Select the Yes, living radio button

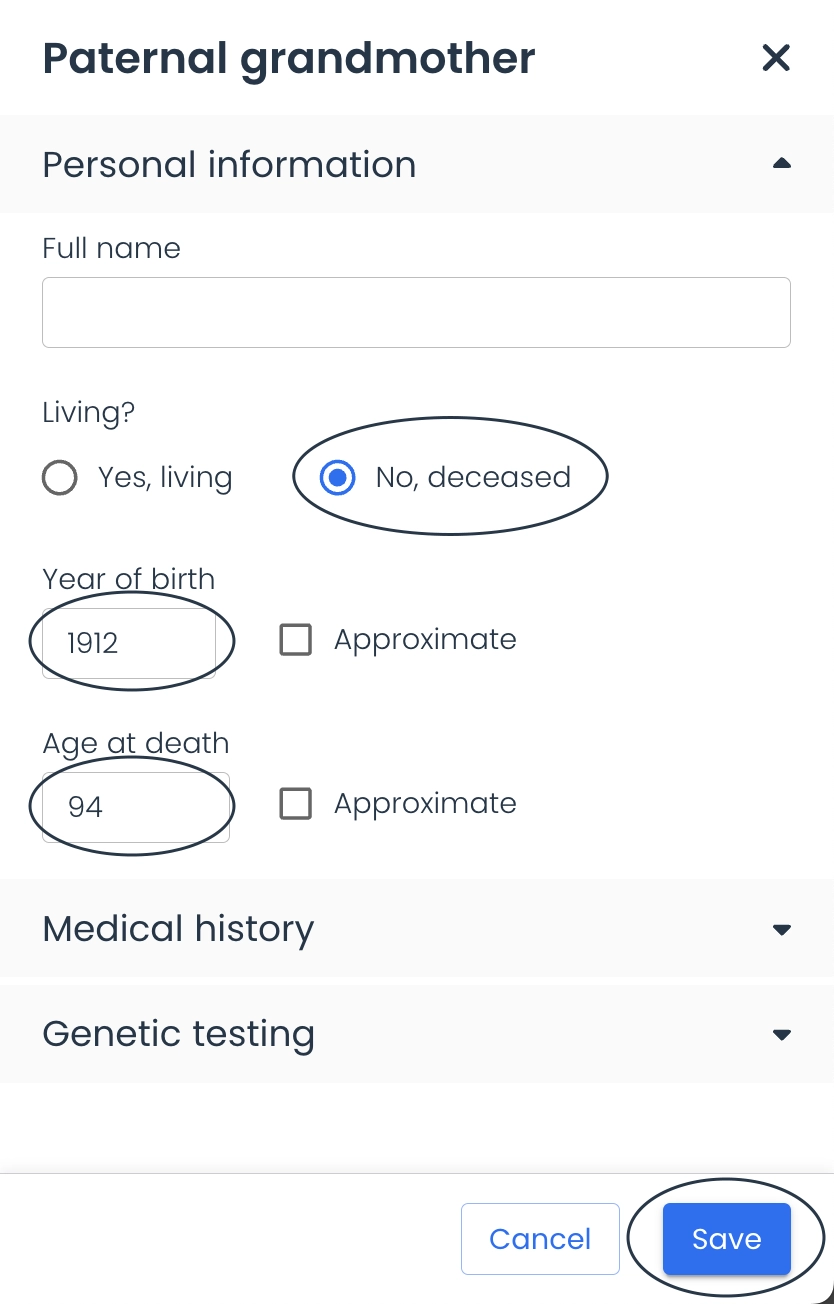(x=60, y=478)
